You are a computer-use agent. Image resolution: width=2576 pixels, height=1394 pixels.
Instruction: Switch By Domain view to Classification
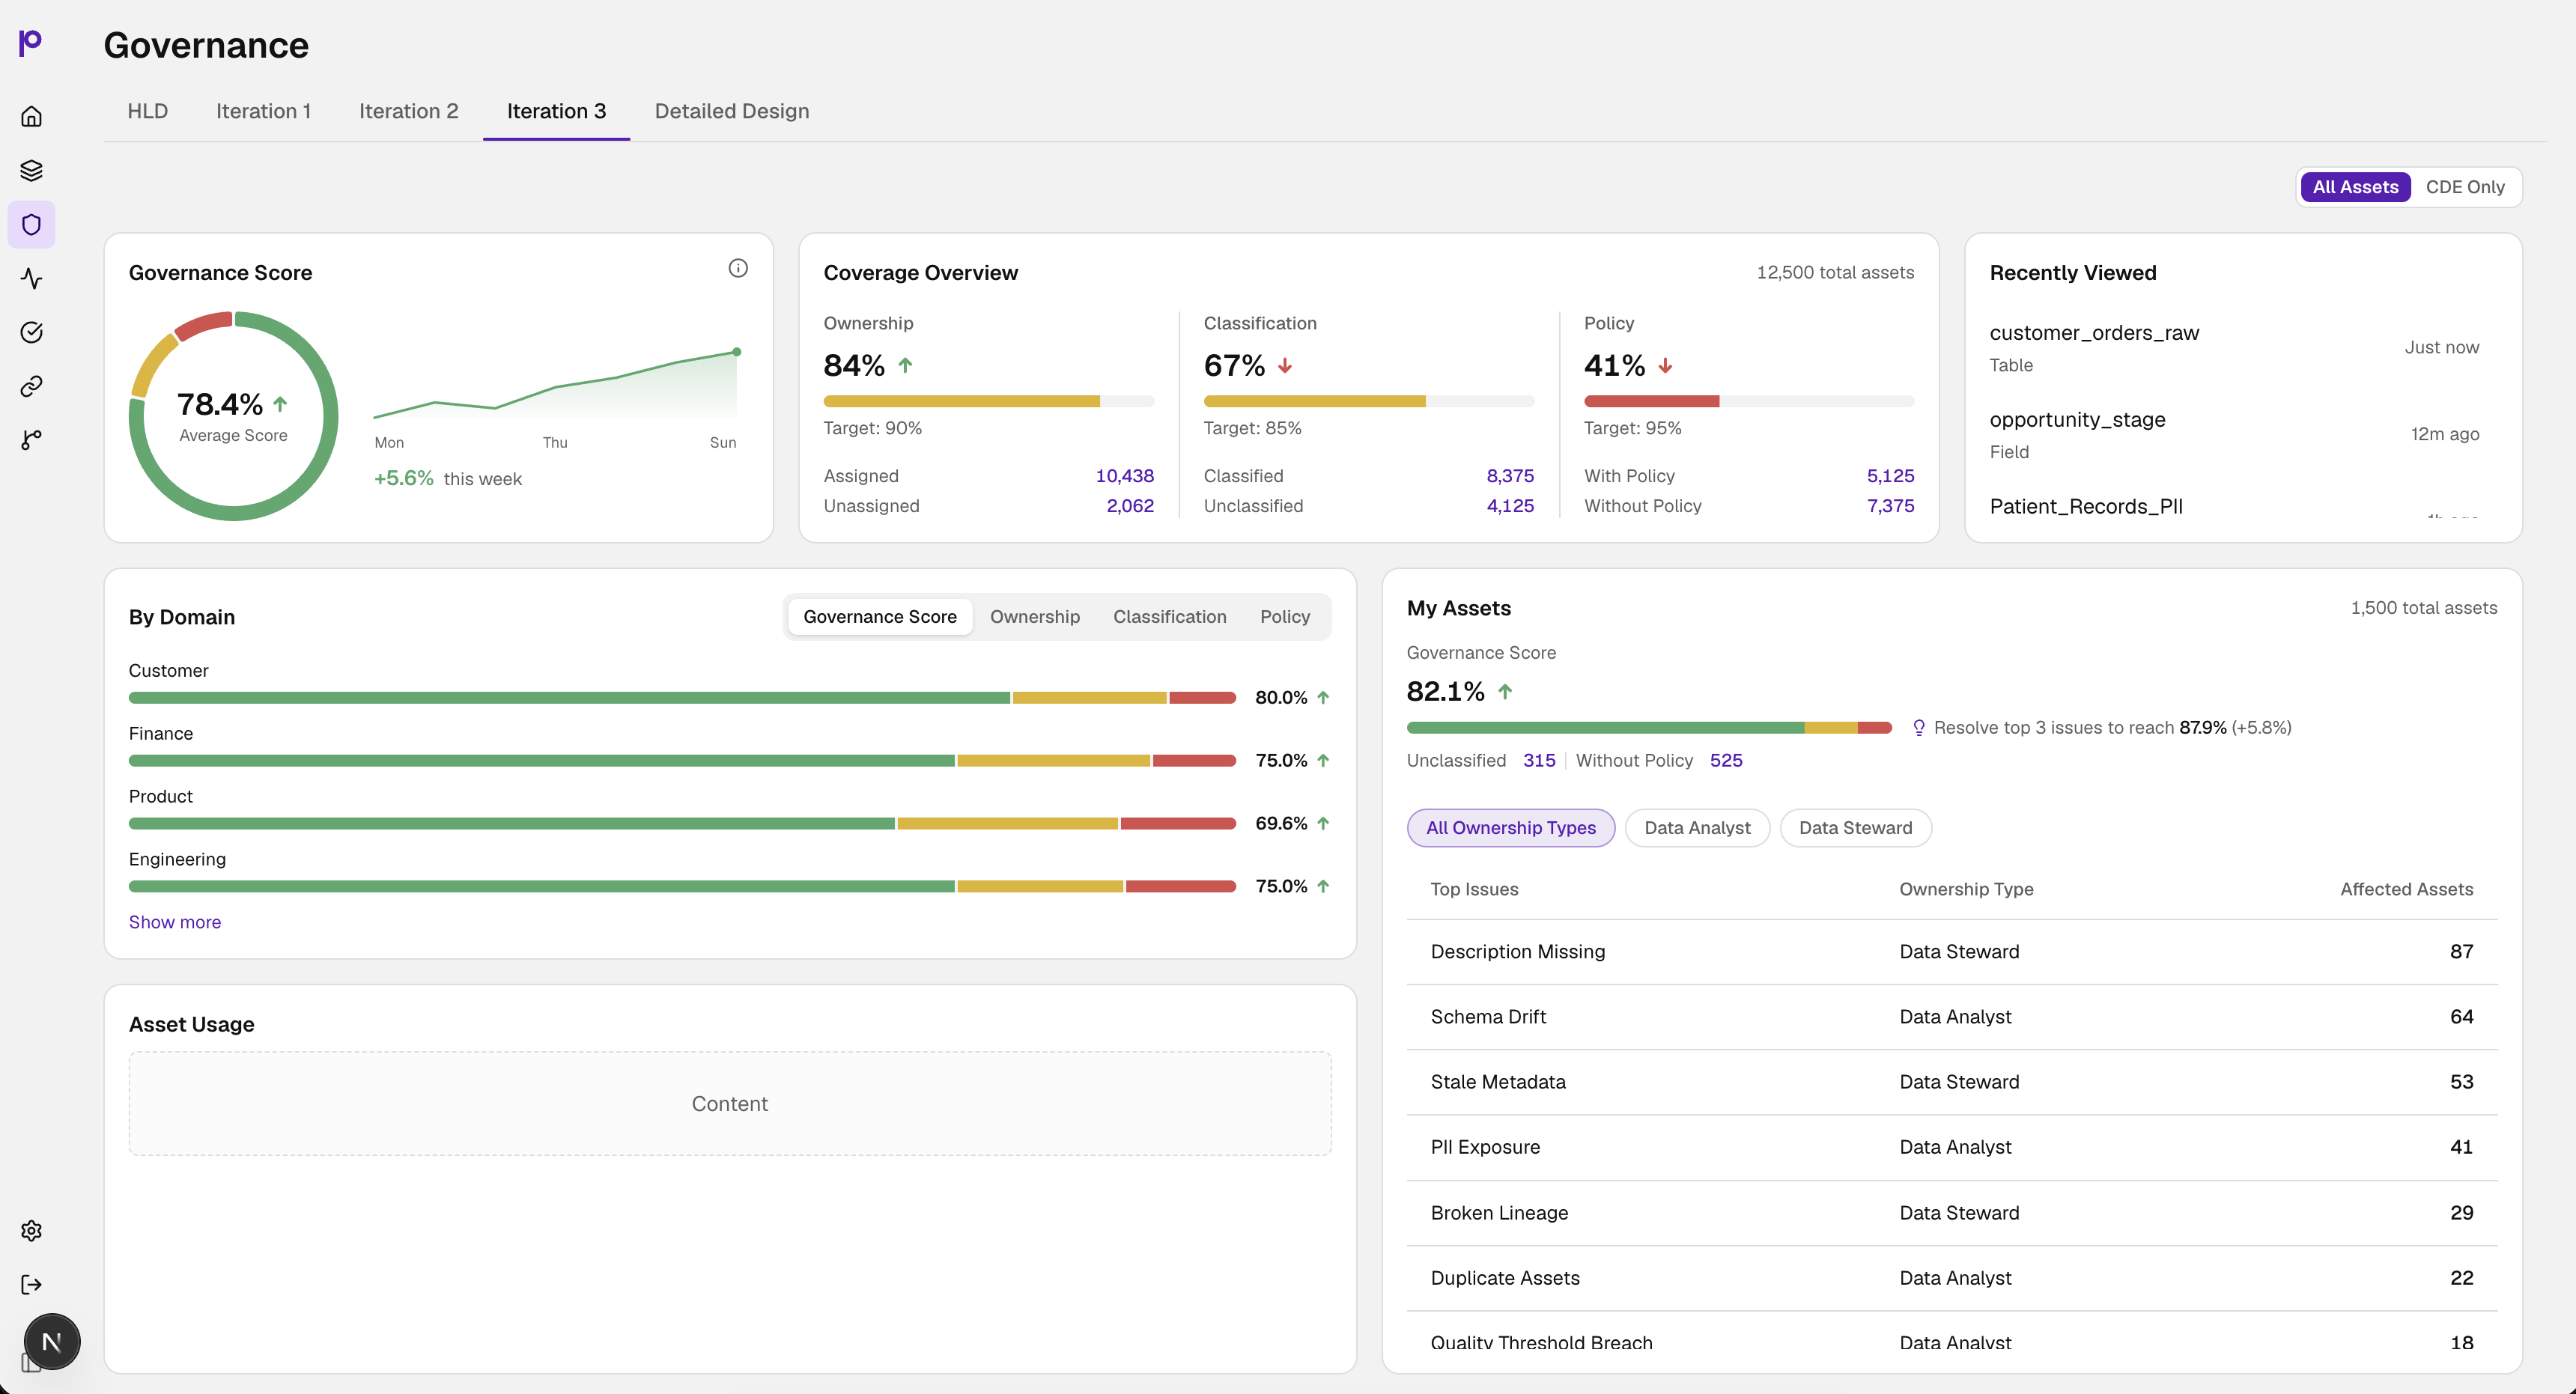pyautogui.click(x=1170, y=617)
